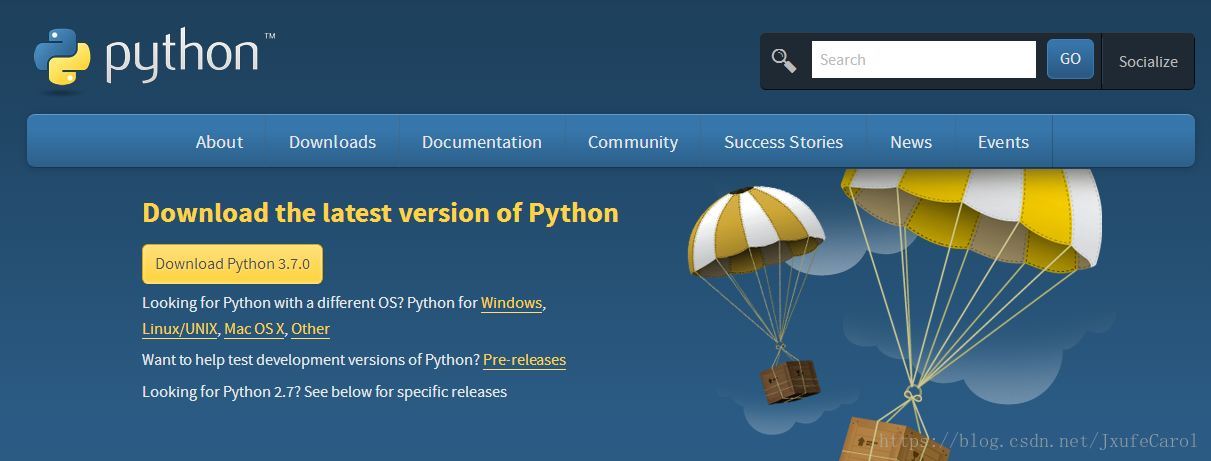Open the Events menu
This screenshot has width=1211, height=461.
pyautogui.click(x=1003, y=142)
